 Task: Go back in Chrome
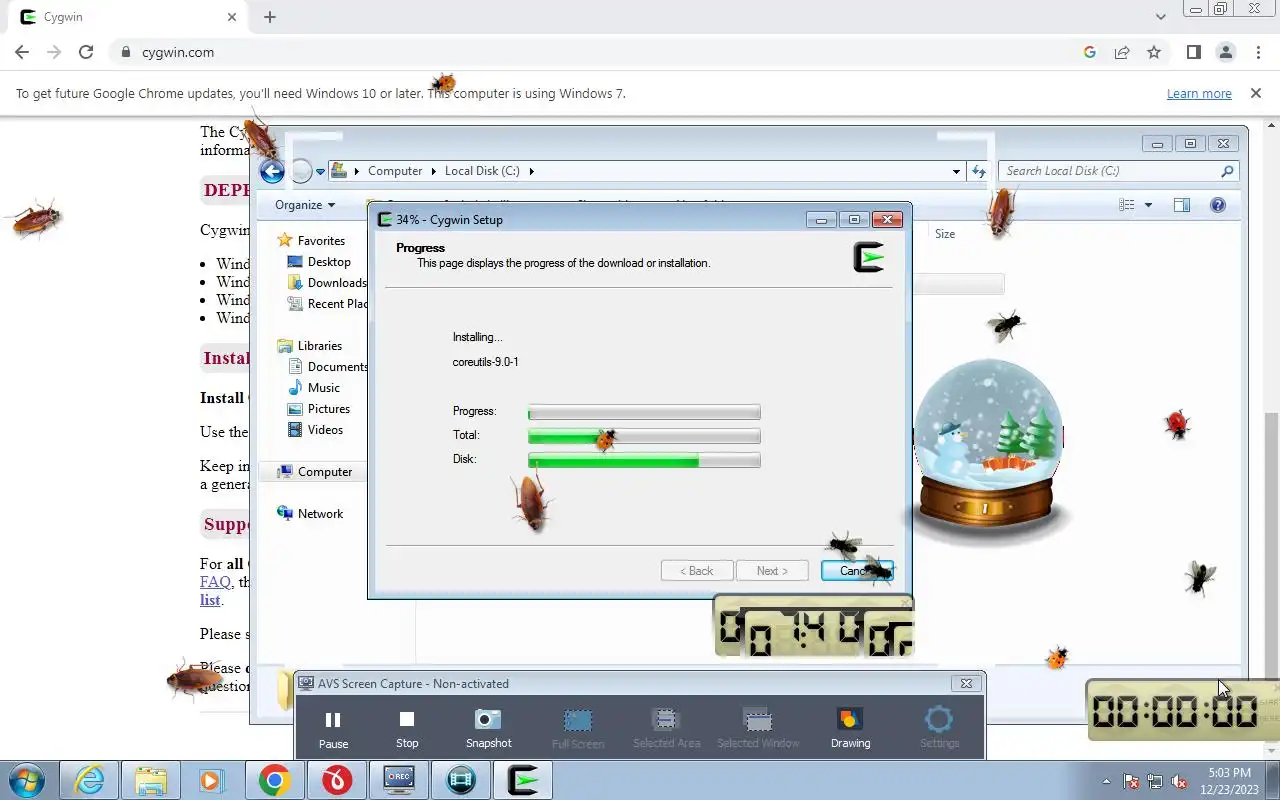pyautogui.click(x=22, y=52)
